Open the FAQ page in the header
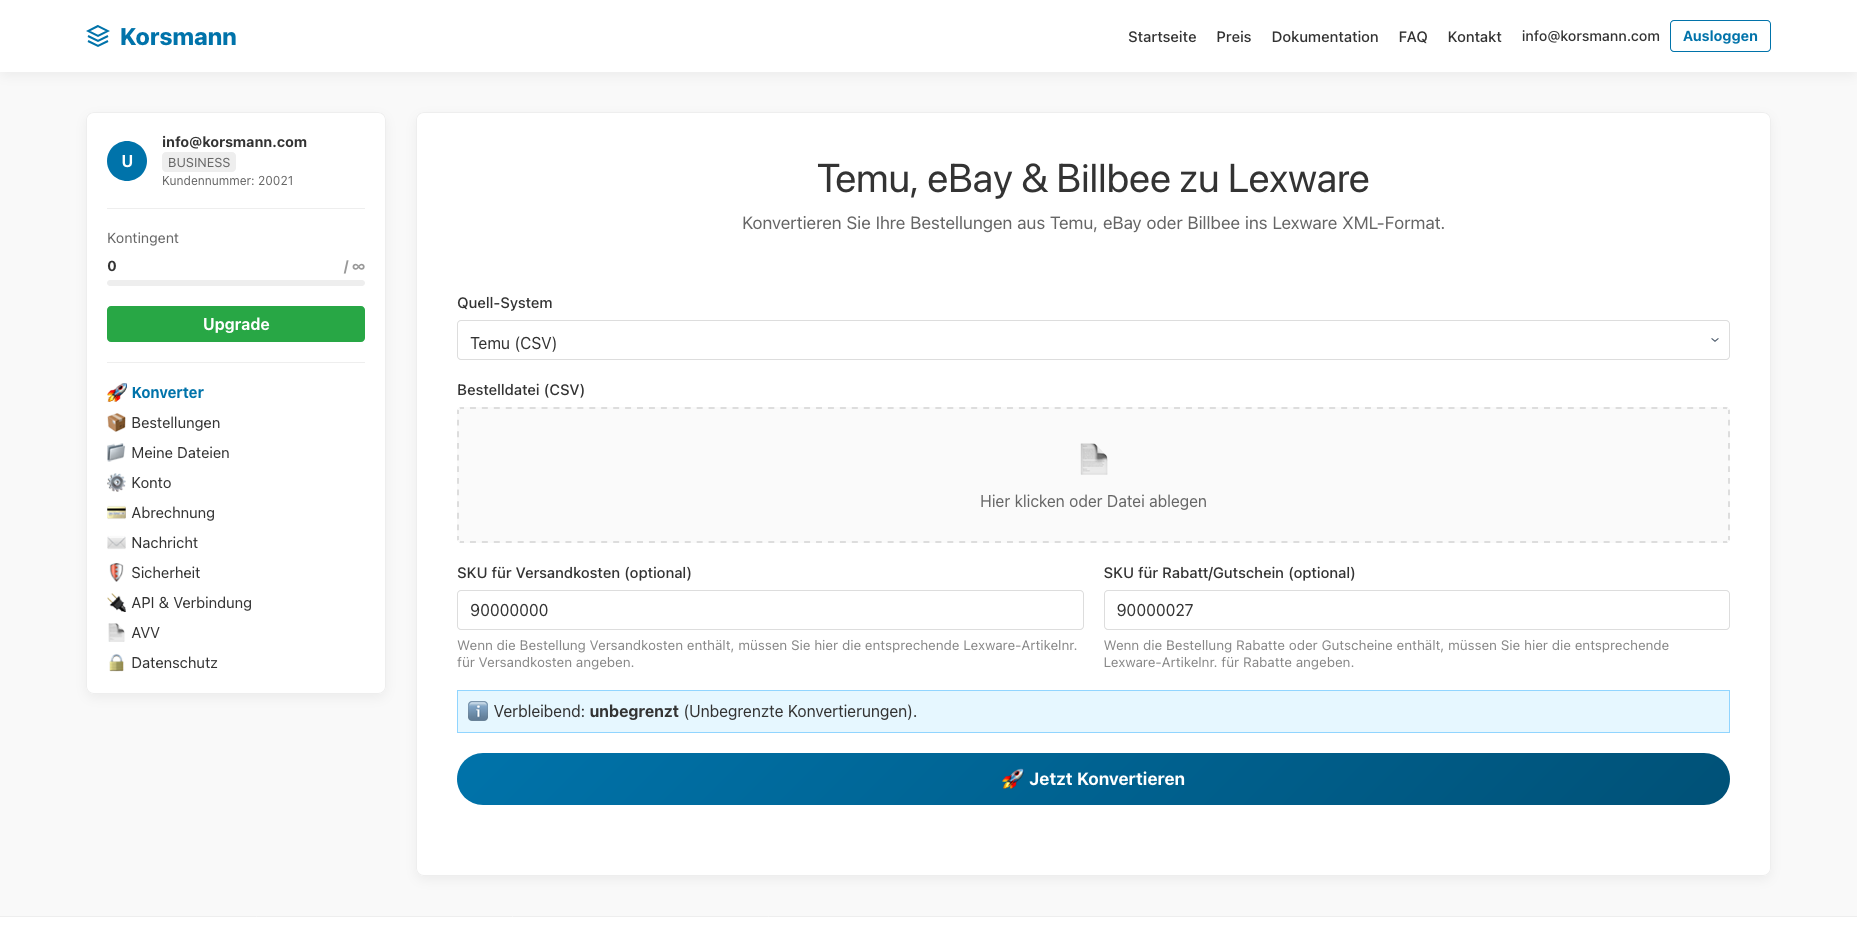The height and width of the screenshot is (937, 1857). 1413,37
